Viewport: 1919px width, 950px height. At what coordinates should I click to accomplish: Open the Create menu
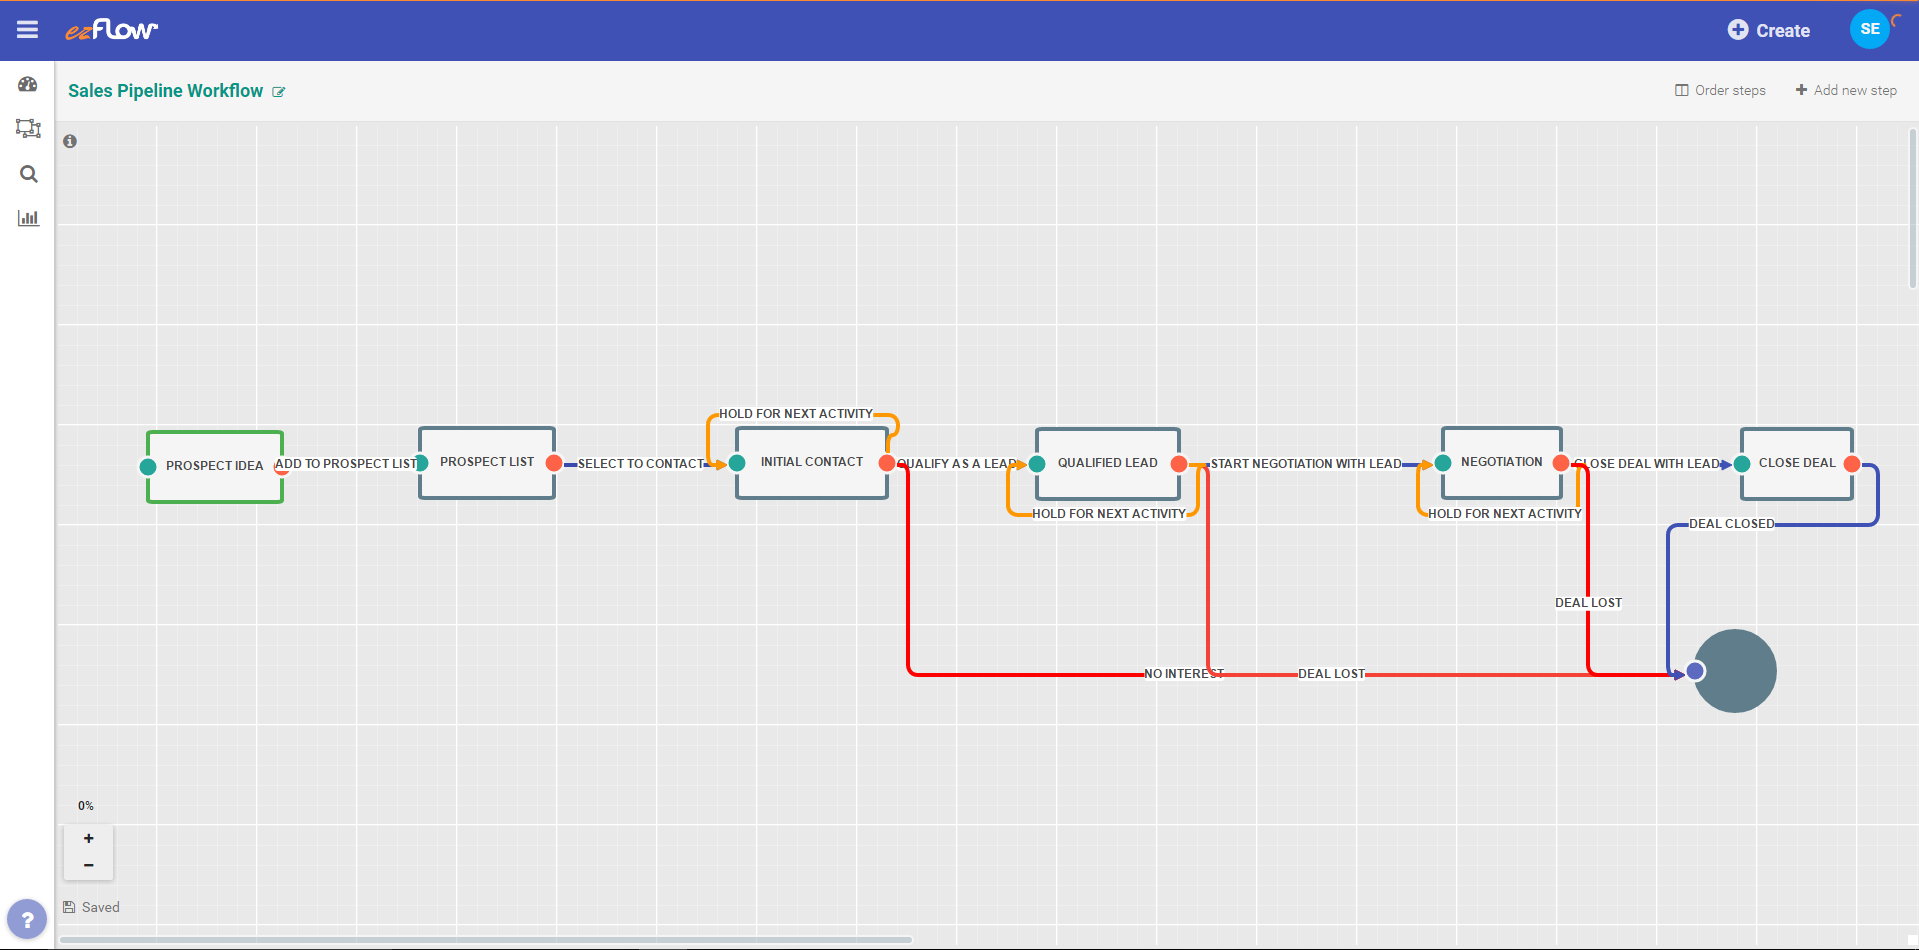click(x=1768, y=30)
